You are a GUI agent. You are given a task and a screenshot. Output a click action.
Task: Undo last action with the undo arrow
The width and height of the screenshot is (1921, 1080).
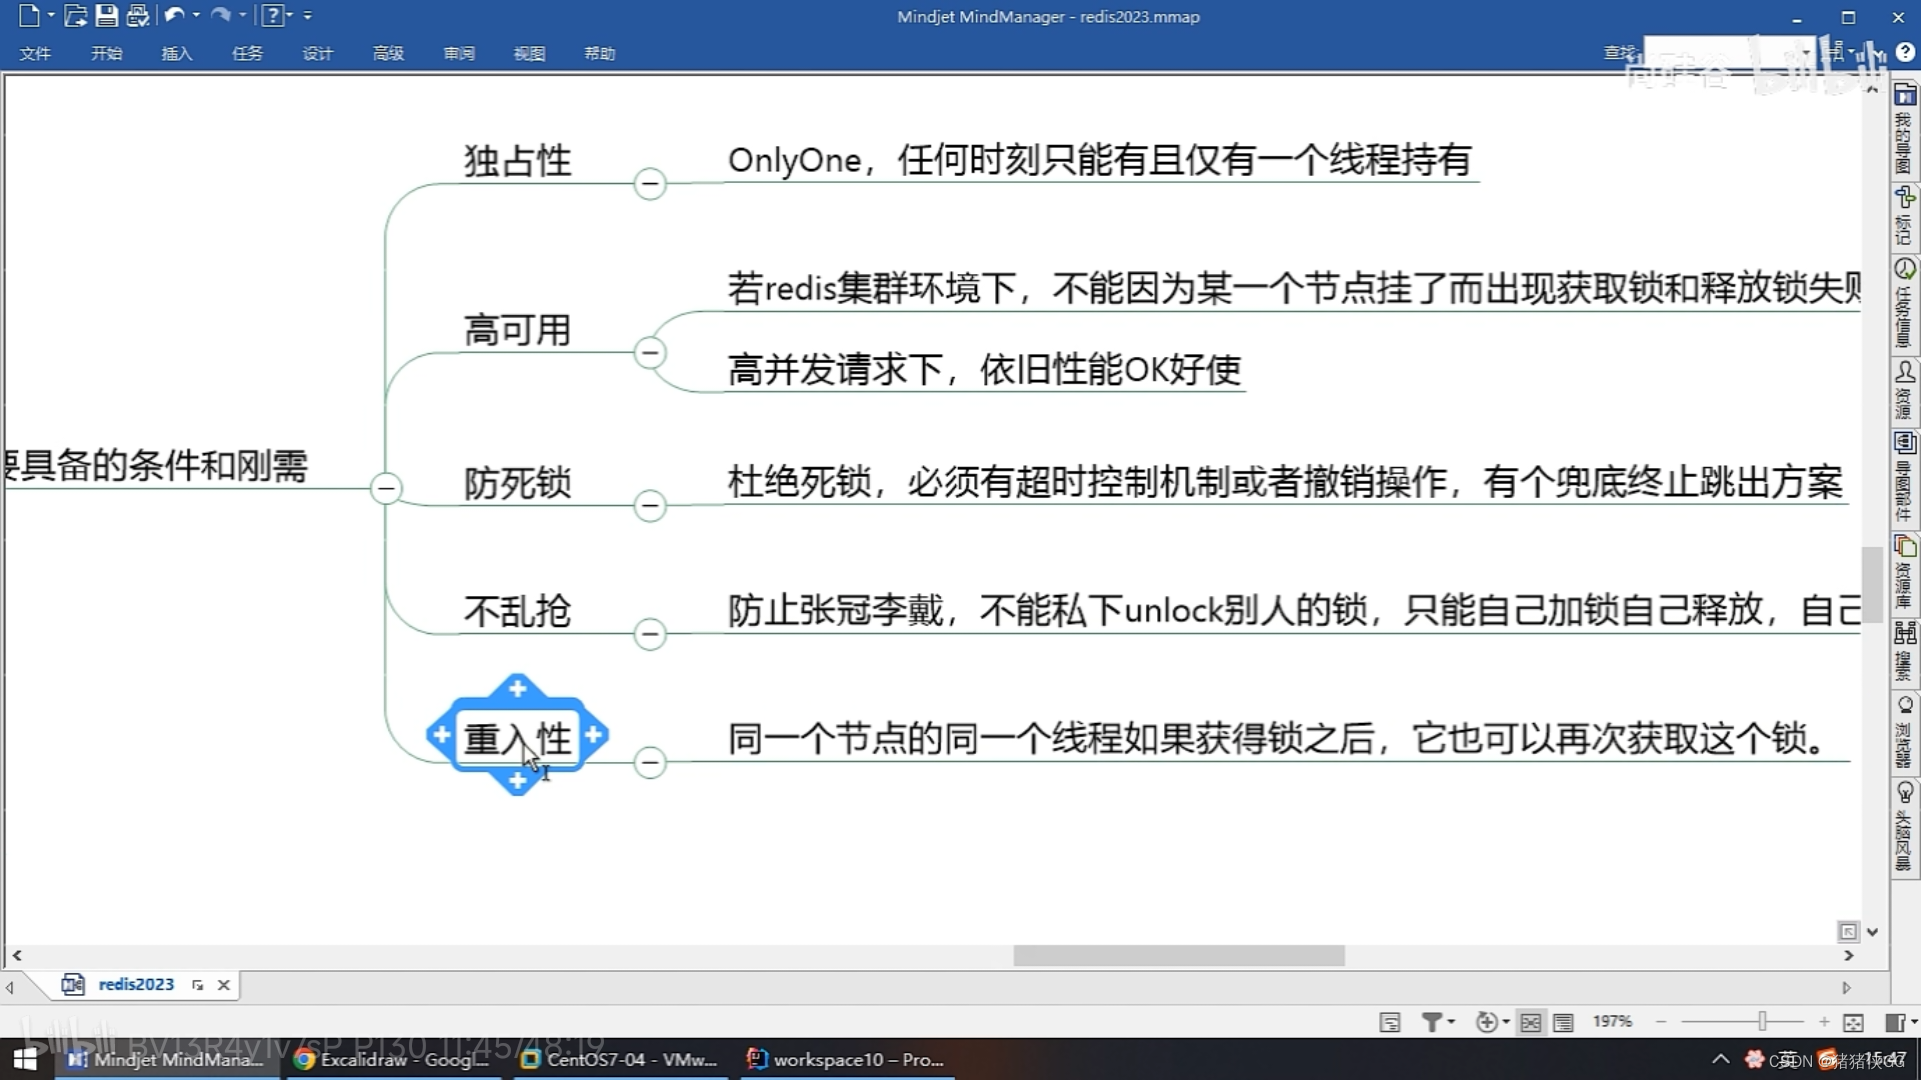(x=174, y=15)
